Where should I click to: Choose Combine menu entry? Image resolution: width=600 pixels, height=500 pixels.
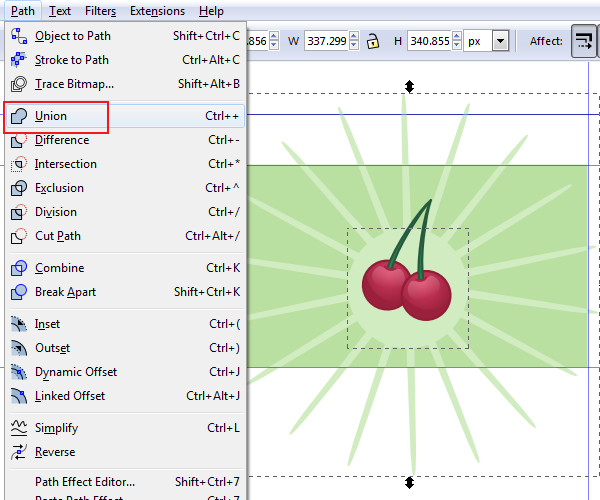pos(126,268)
